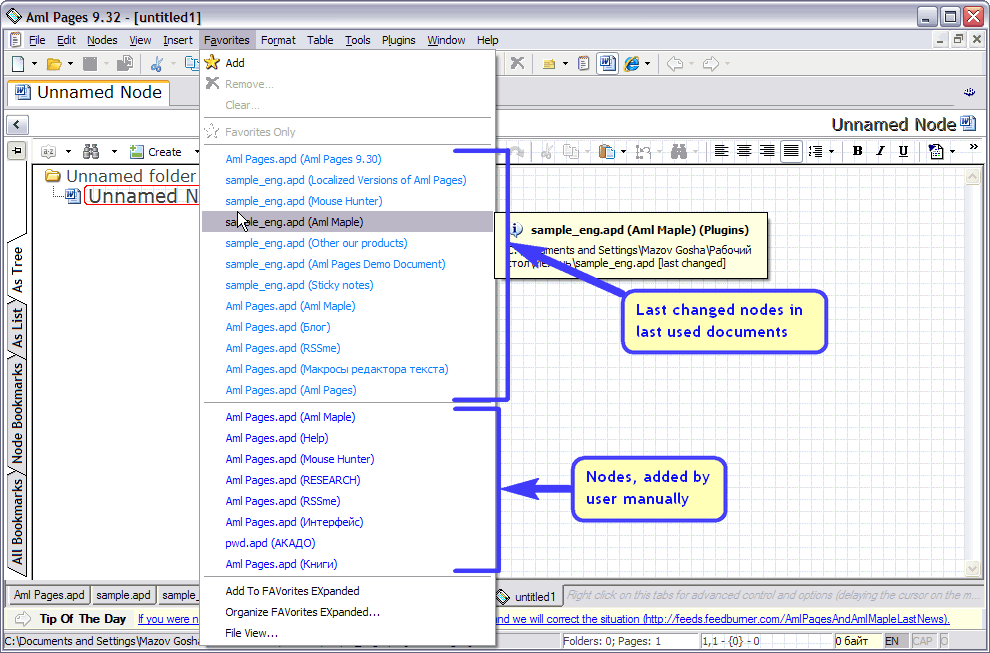Viewport: 990px width, 653px height.
Task: Click the New document toolbar icon
Action: click(x=18, y=63)
